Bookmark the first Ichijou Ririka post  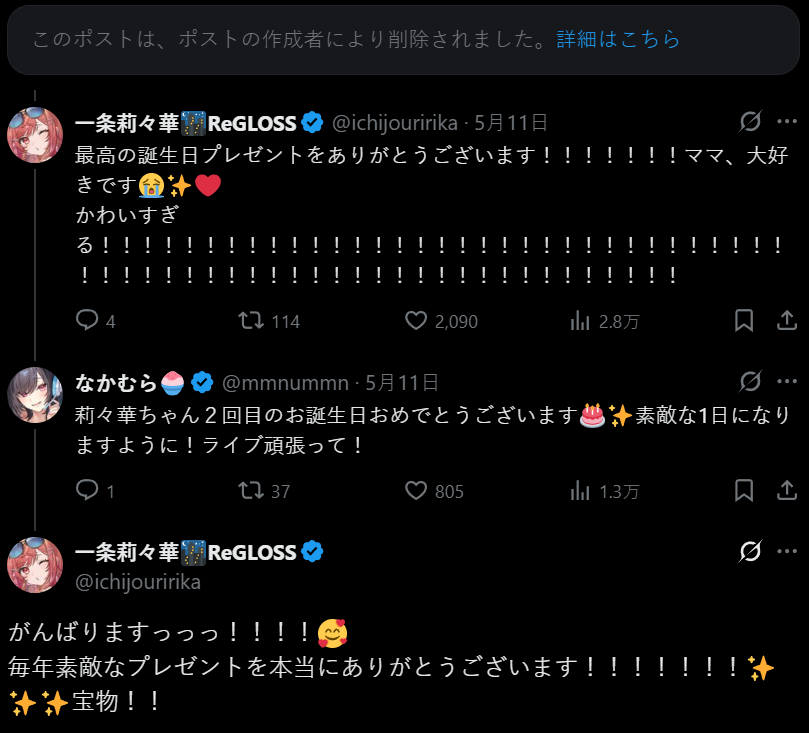tap(744, 321)
